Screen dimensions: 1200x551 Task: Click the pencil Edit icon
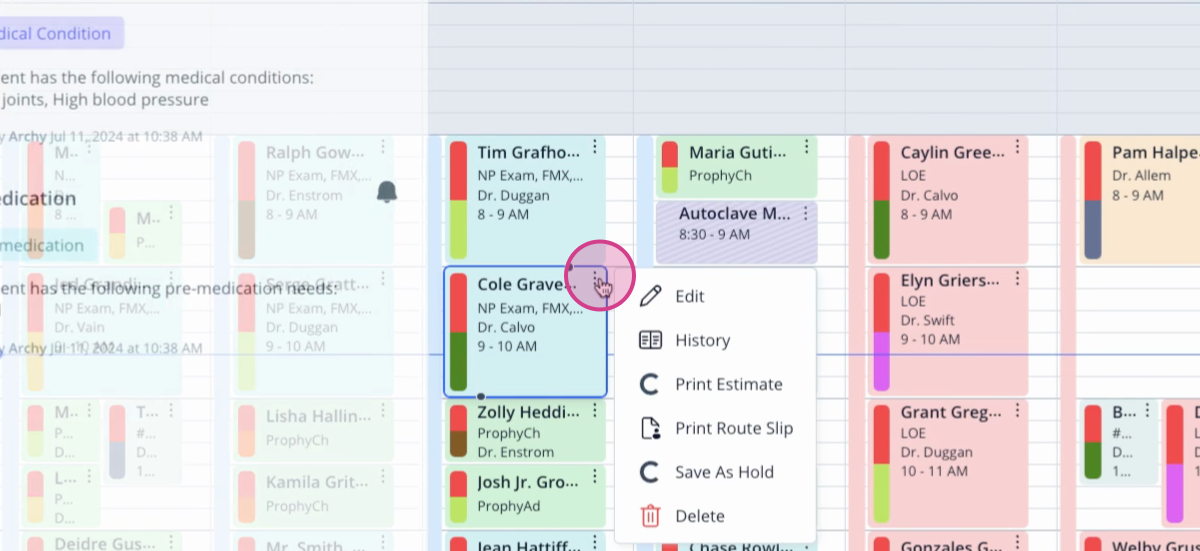[650, 296]
